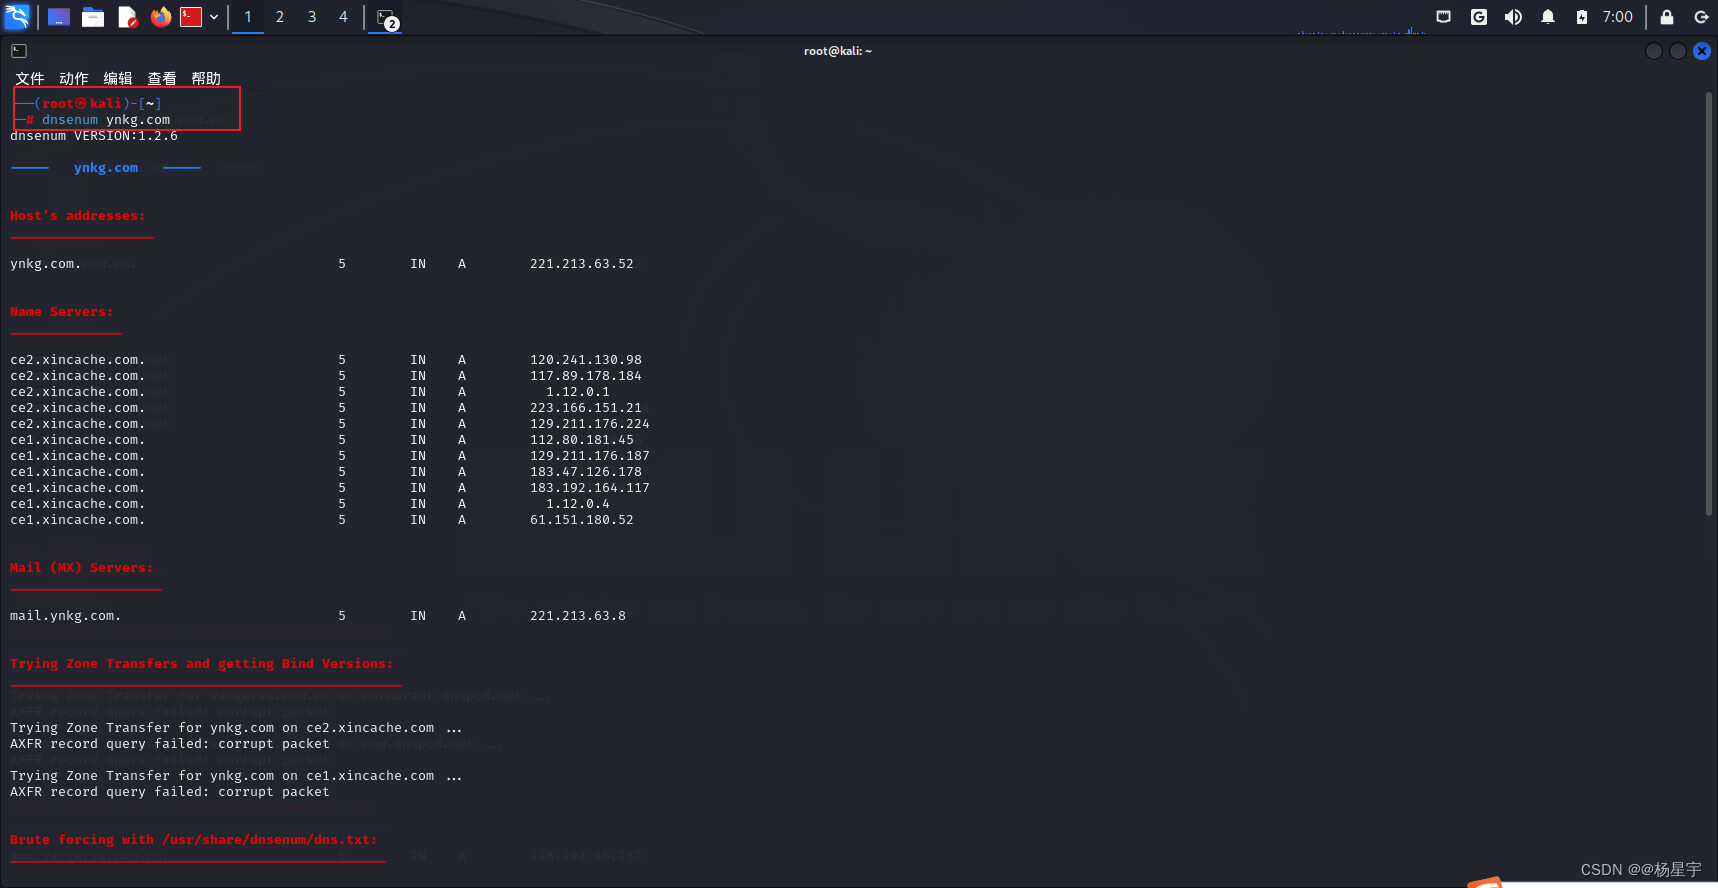This screenshot has height=888, width=1718.
Task: Click the IP address 61.151.180.52
Action: [x=582, y=520]
